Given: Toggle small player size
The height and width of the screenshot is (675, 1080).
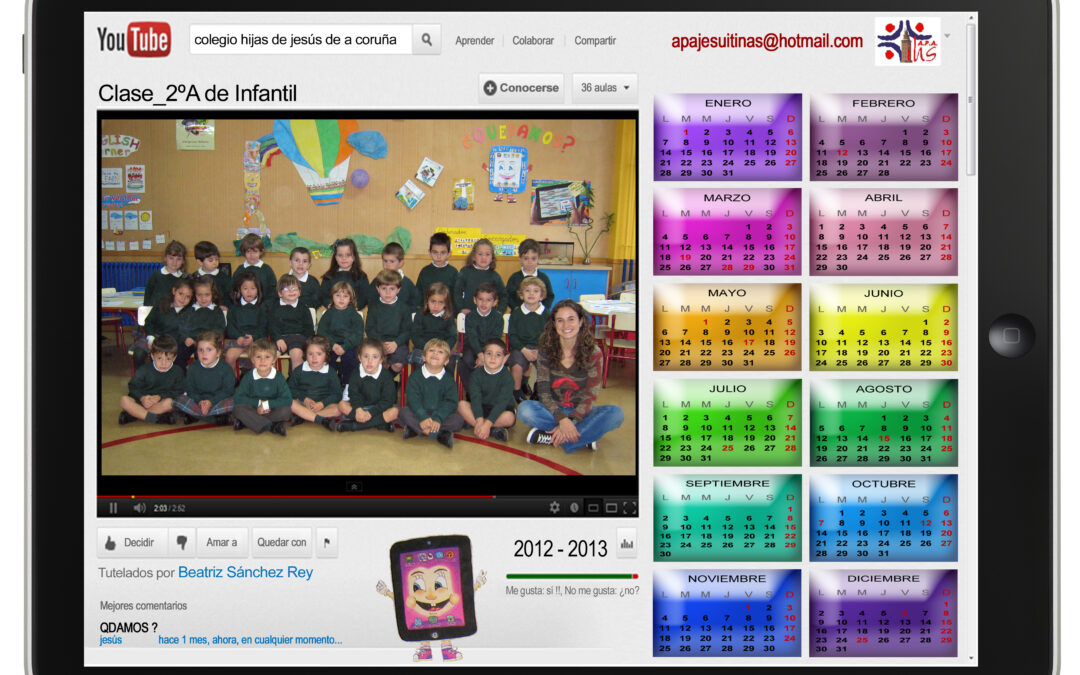Looking at the screenshot, I should click(x=593, y=508).
